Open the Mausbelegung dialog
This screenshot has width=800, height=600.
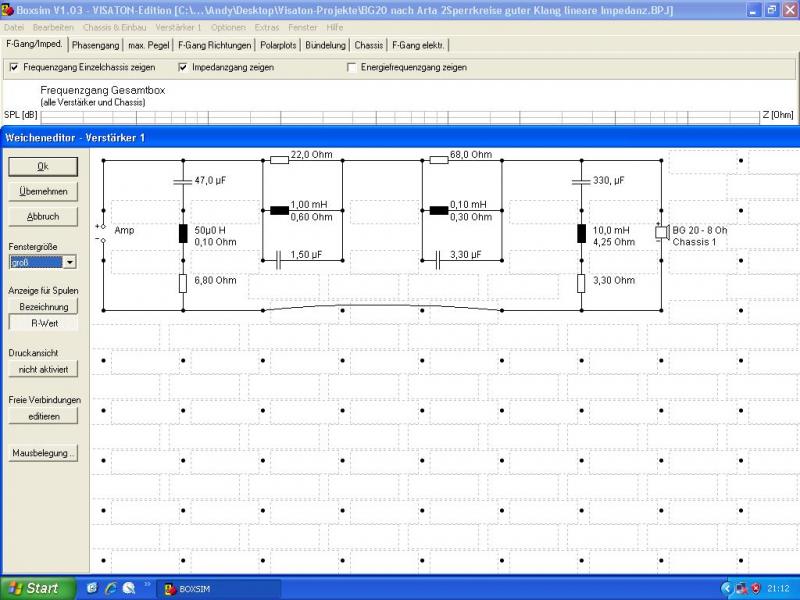click(x=43, y=453)
